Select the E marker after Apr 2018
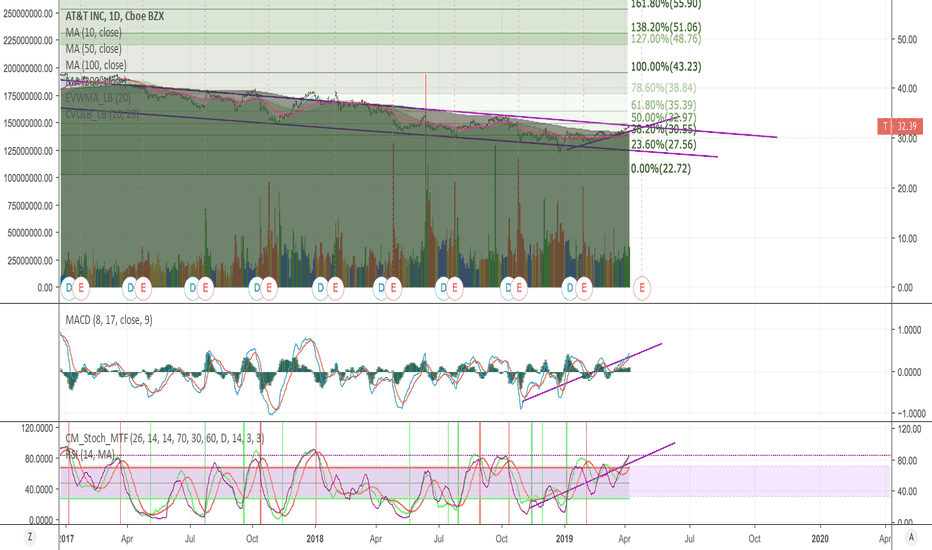This screenshot has width=932, height=550. [x=393, y=288]
